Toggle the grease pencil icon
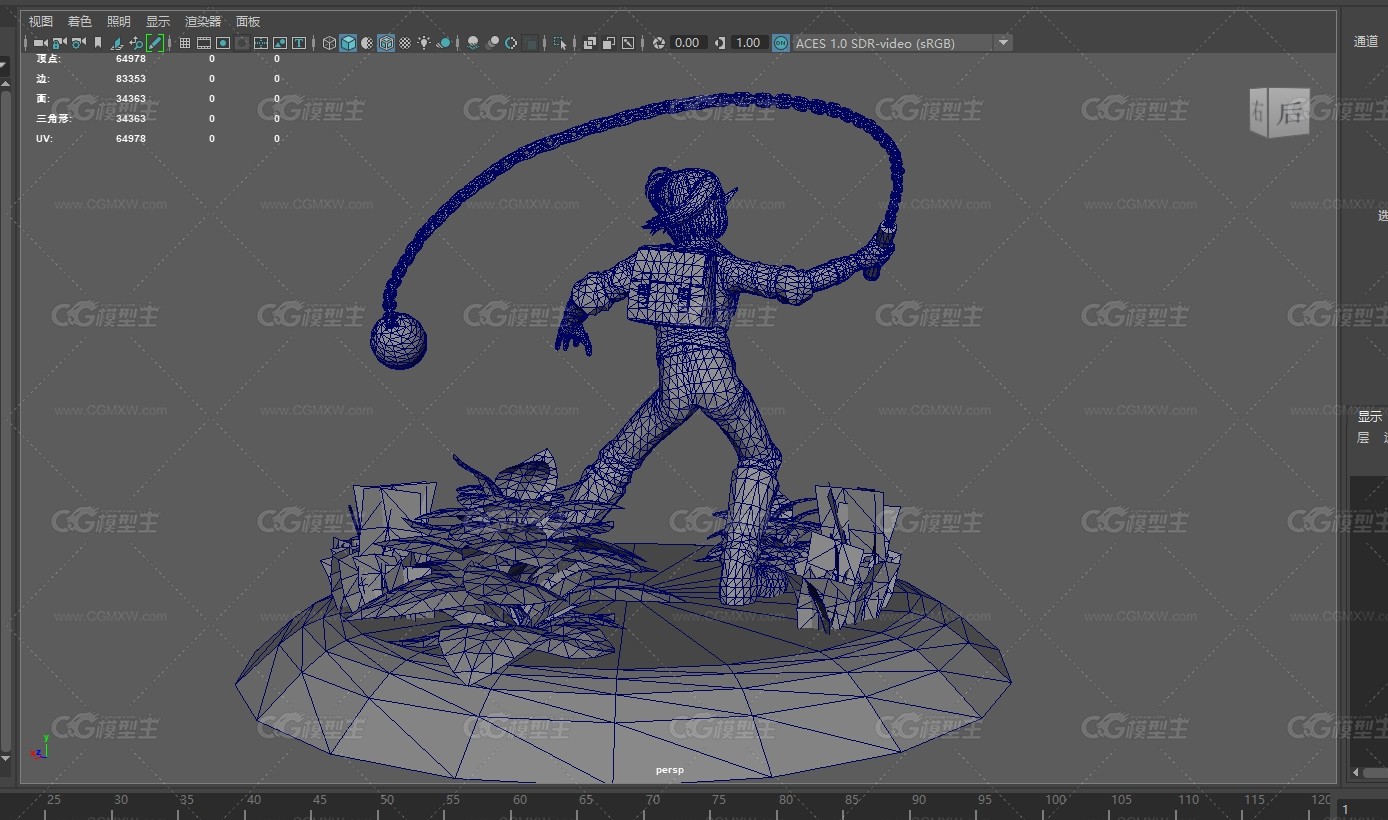 coord(155,43)
